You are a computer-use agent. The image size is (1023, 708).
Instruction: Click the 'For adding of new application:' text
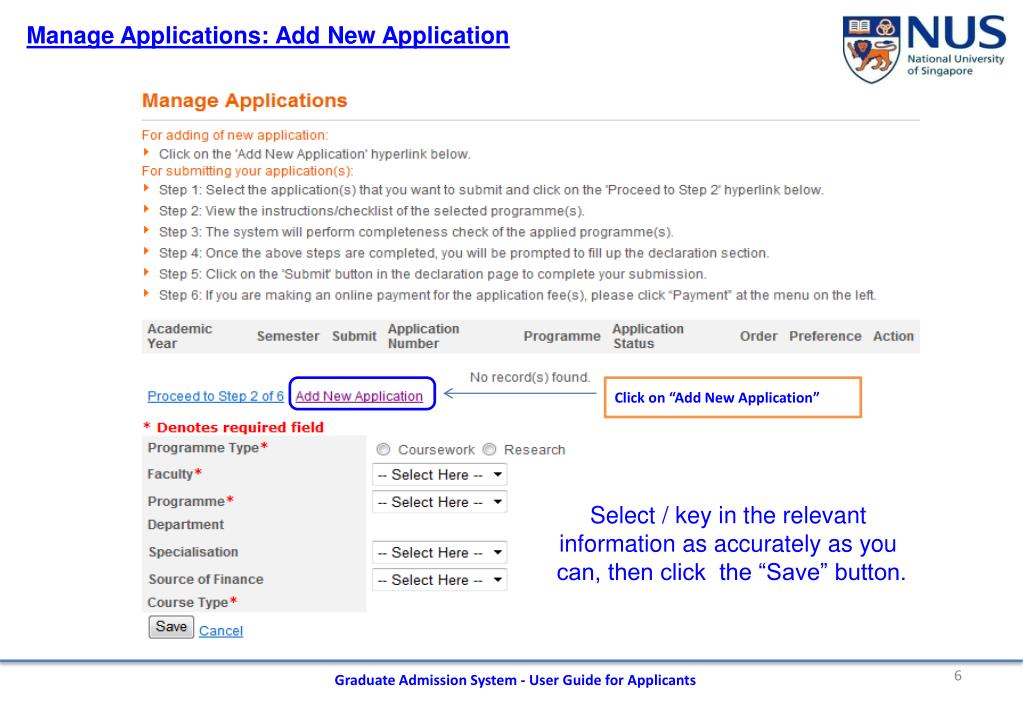pyautogui.click(x=235, y=135)
